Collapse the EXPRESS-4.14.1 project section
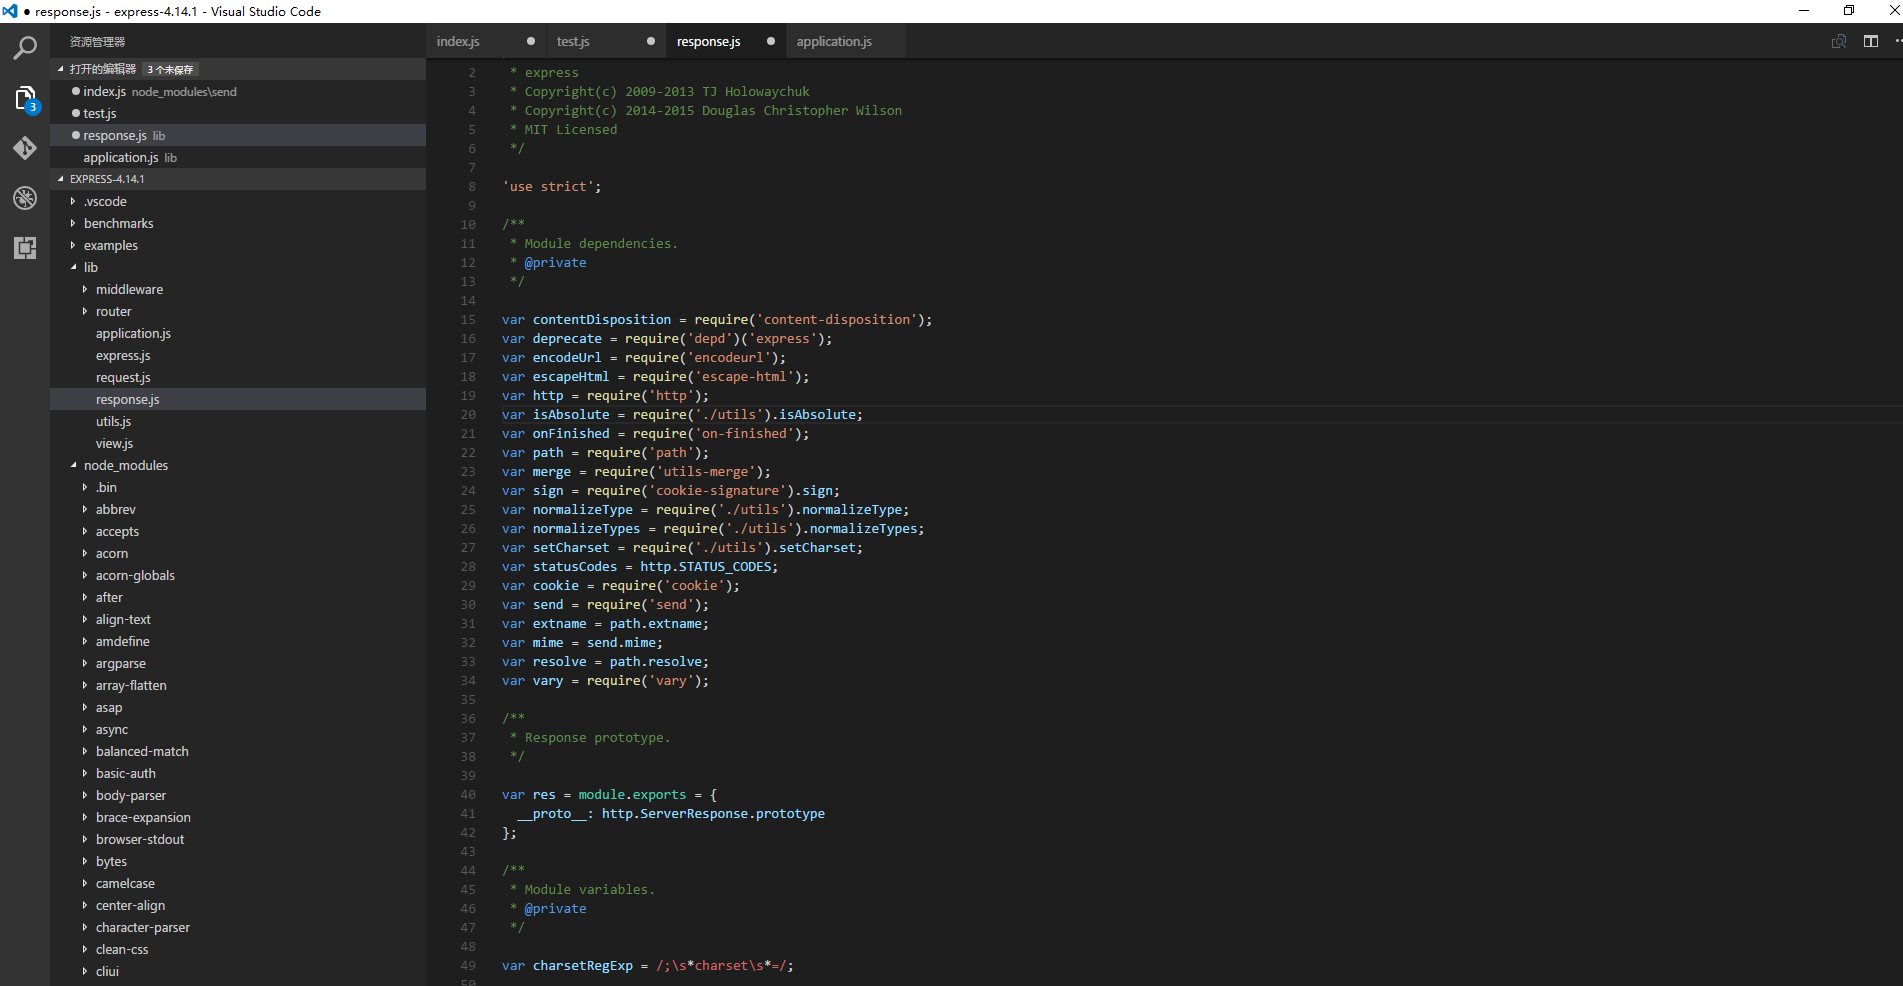 [238, 179]
